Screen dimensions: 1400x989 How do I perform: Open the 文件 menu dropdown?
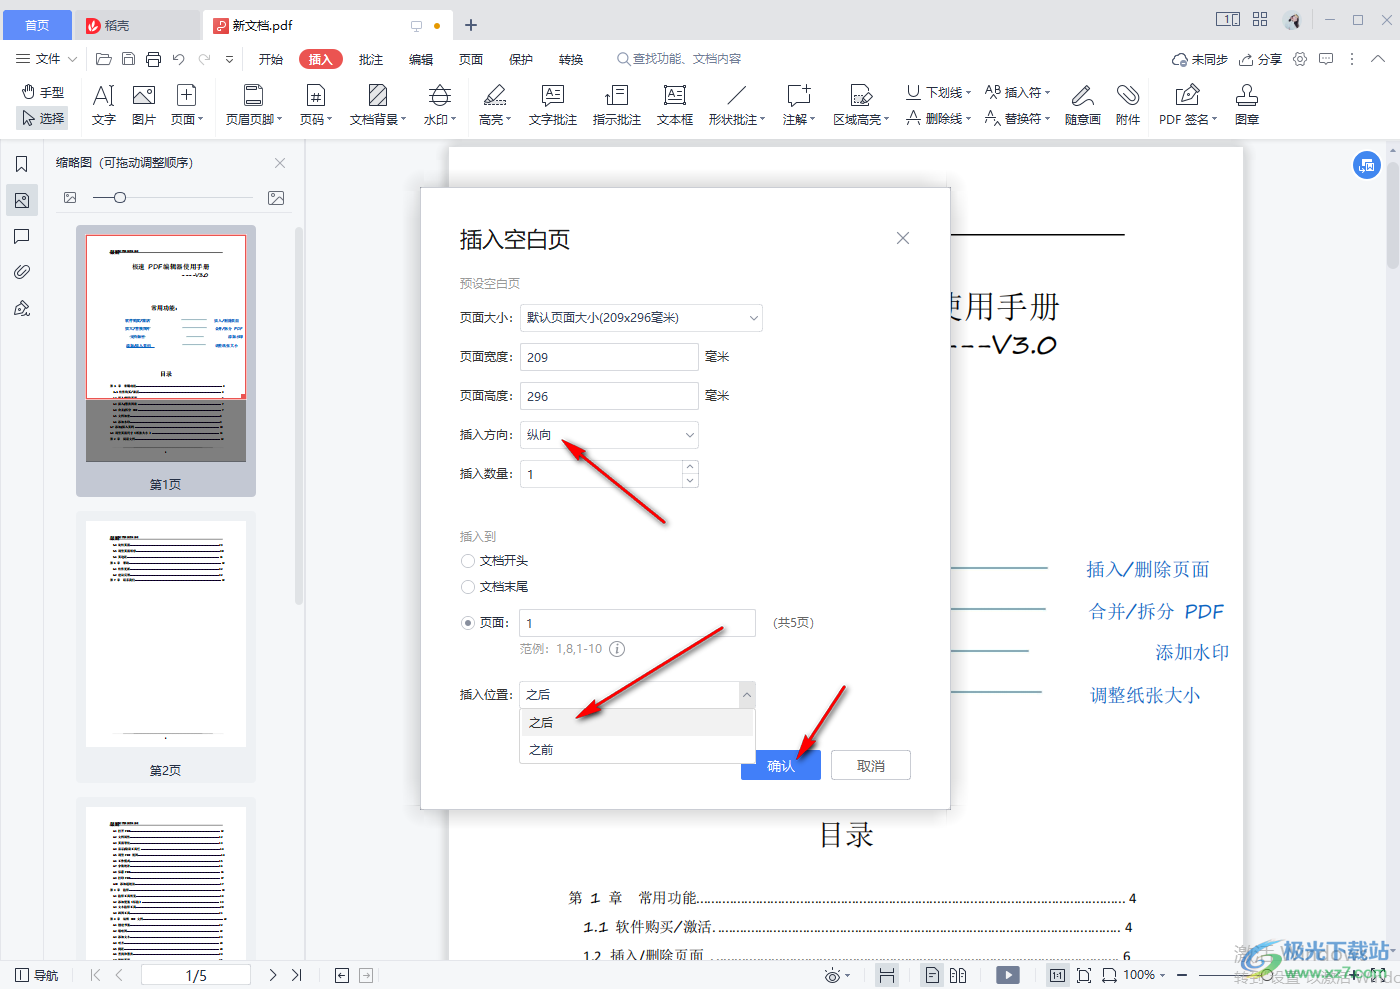click(46, 59)
